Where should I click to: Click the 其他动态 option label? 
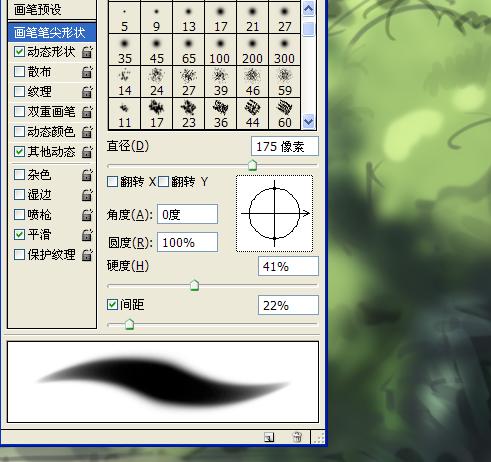pyautogui.click(x=51, y=152)
